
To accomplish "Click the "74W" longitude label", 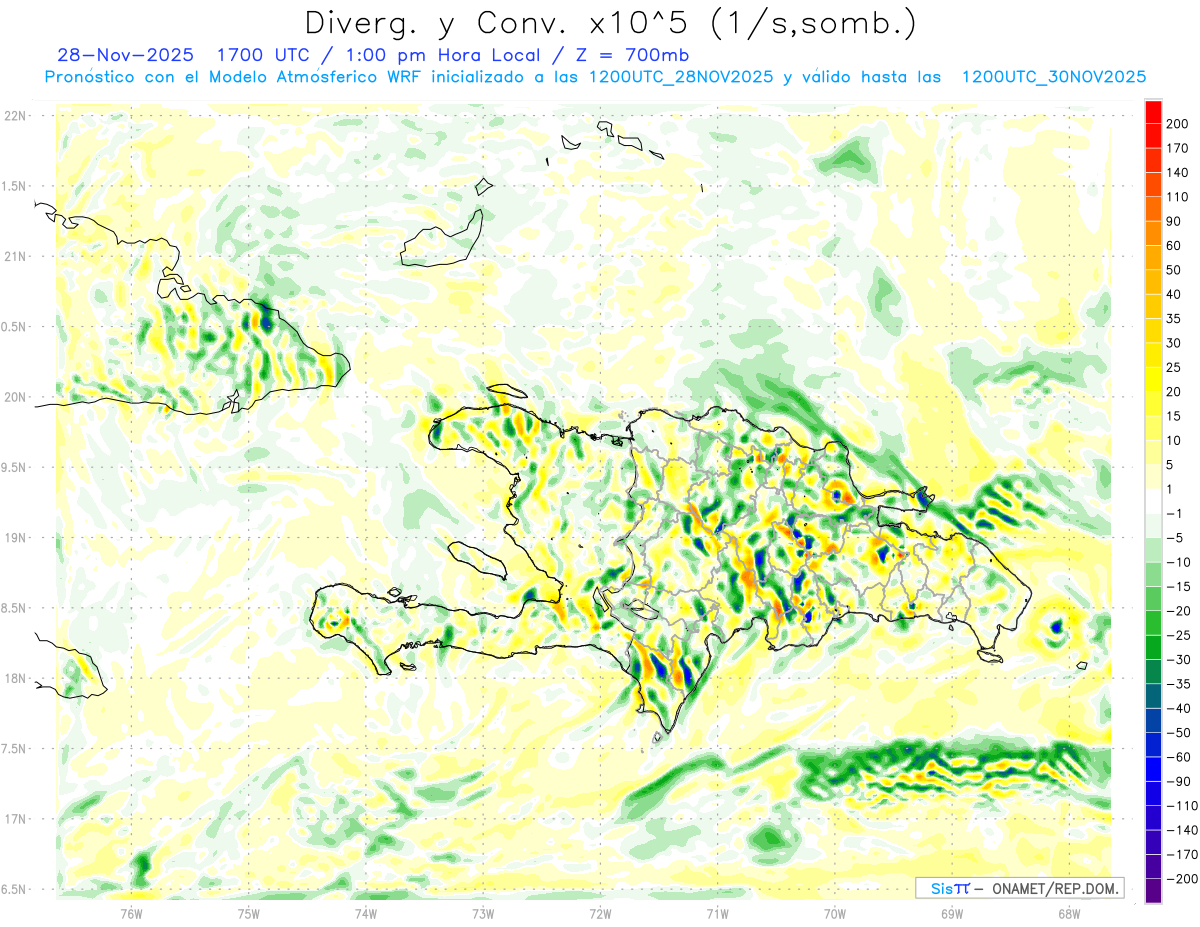I will [x=366, y=913].
